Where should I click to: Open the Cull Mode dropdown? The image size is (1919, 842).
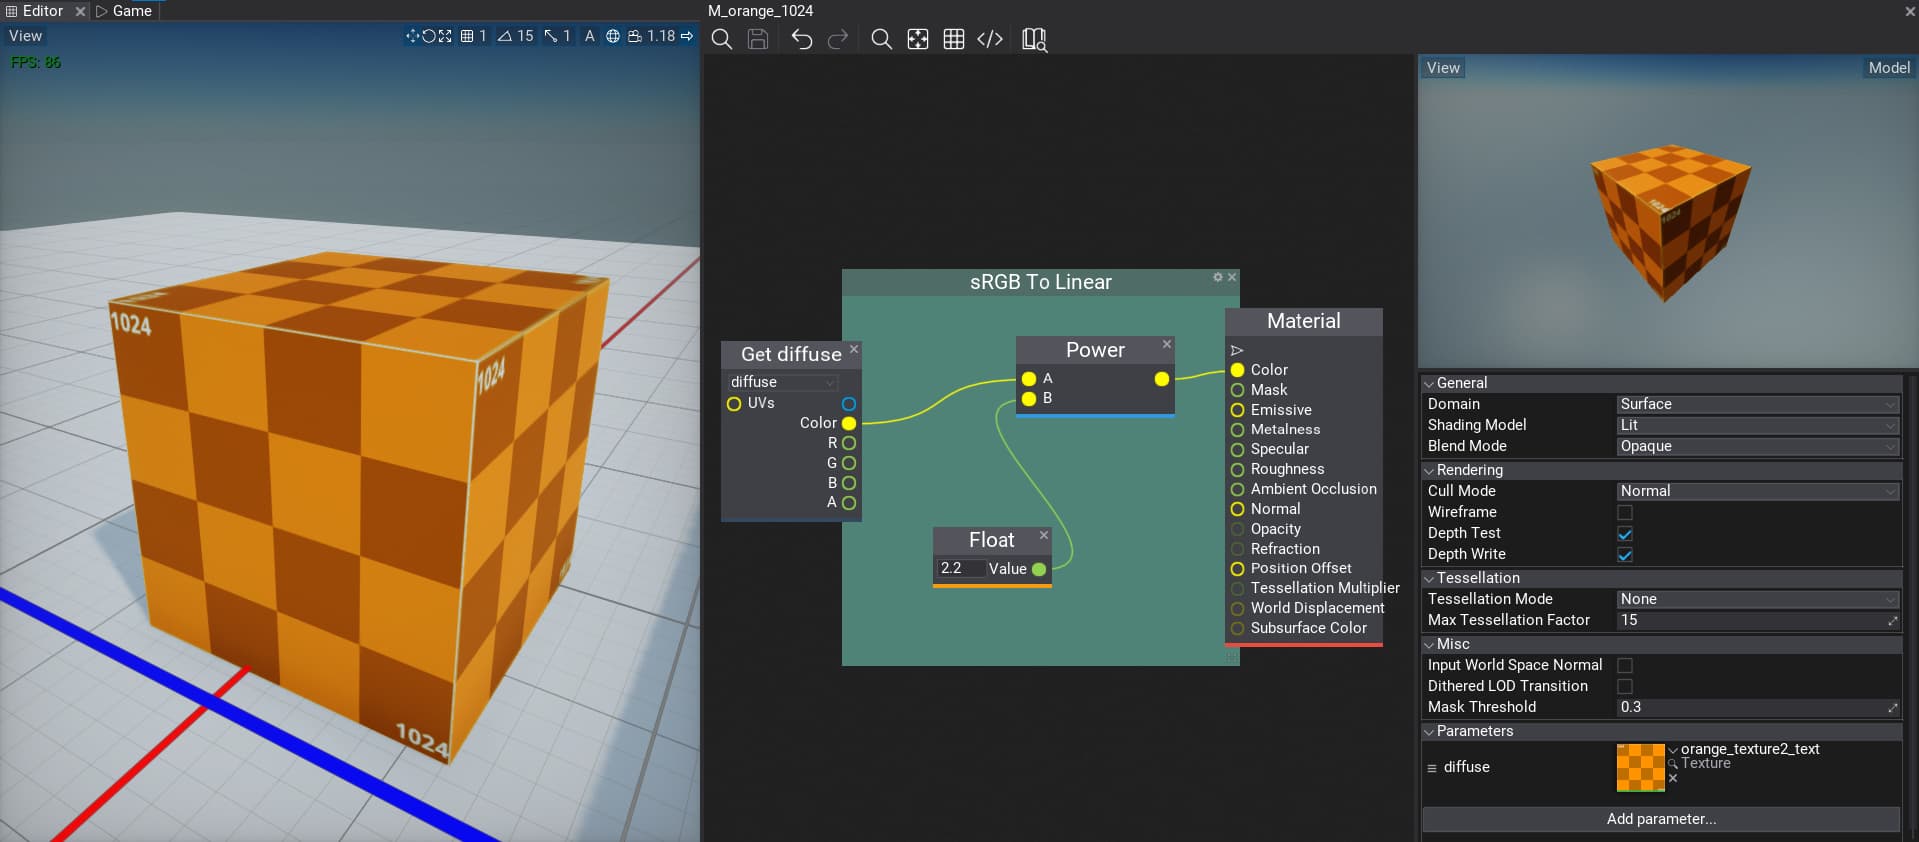[1757, 491]
